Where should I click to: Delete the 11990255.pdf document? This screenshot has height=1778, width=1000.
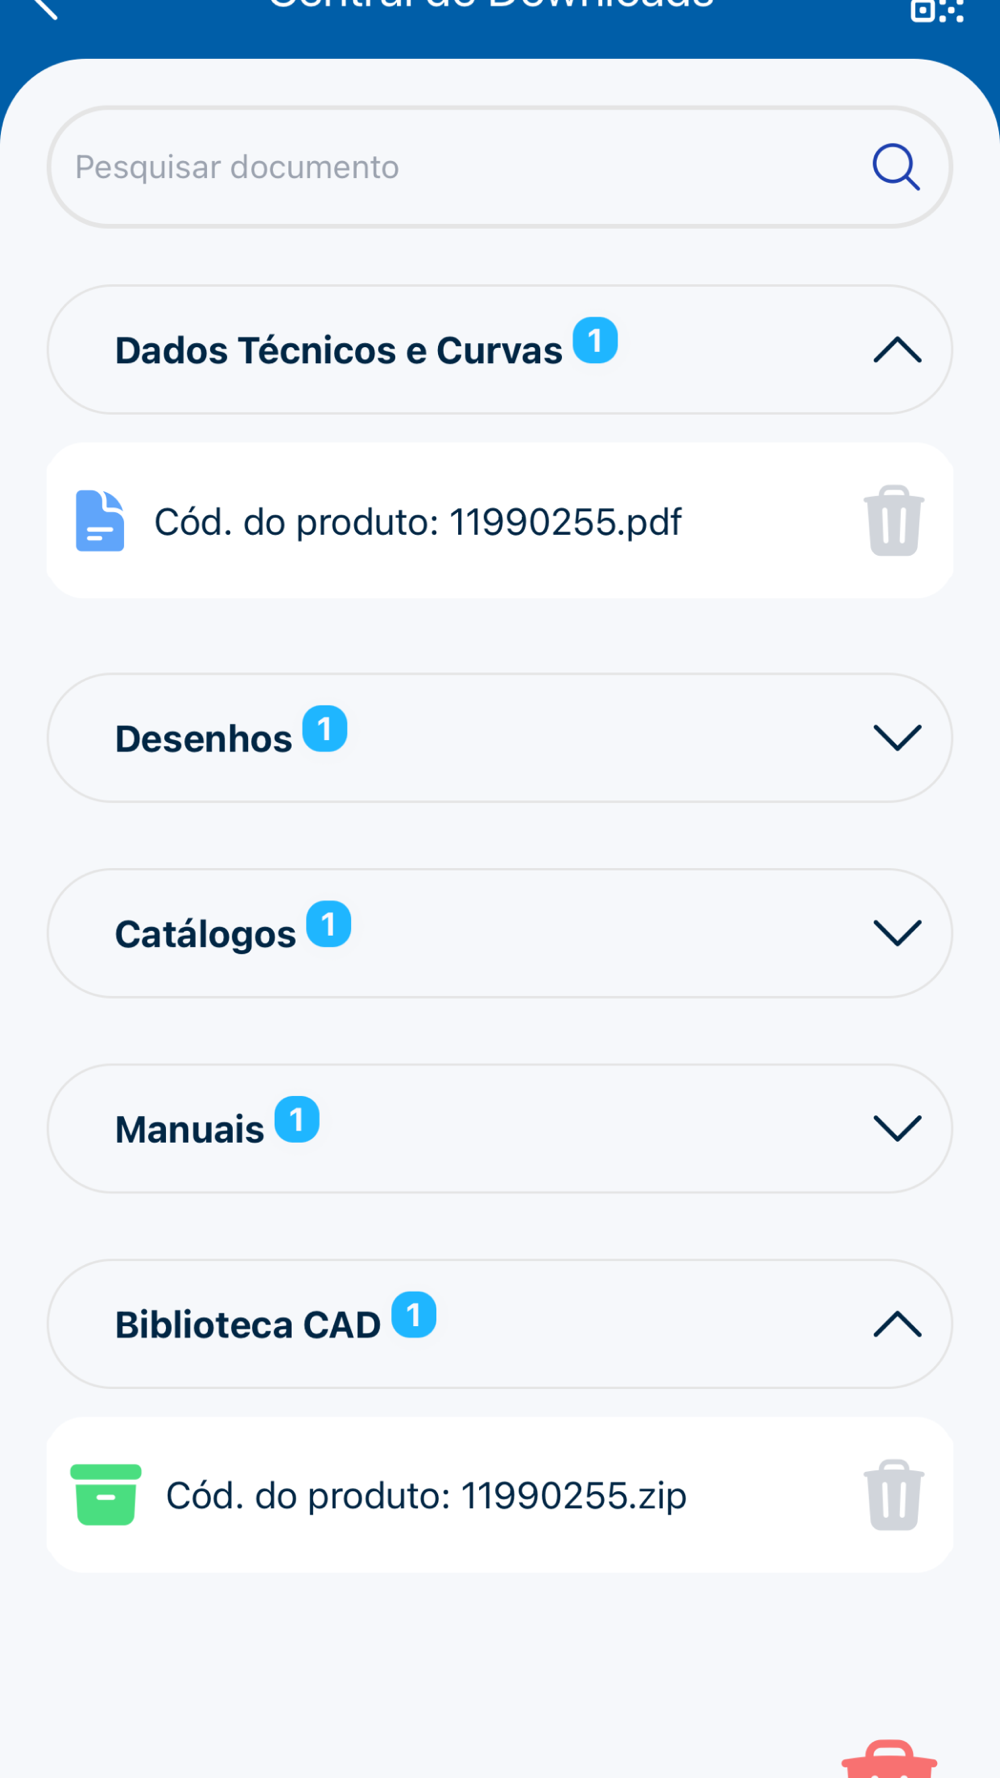894,521
